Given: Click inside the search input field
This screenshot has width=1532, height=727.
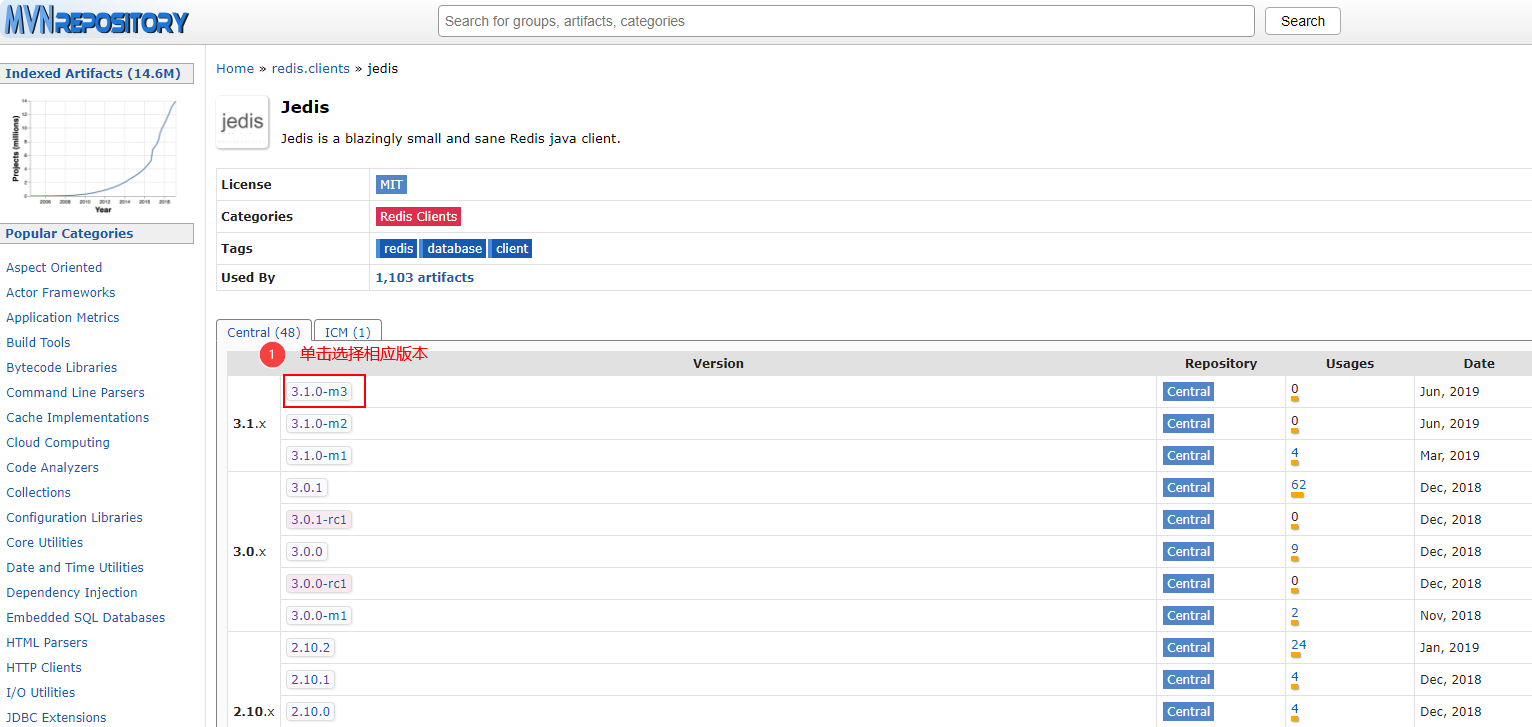Looking at the screenshot, I should (x=845, y=20).
